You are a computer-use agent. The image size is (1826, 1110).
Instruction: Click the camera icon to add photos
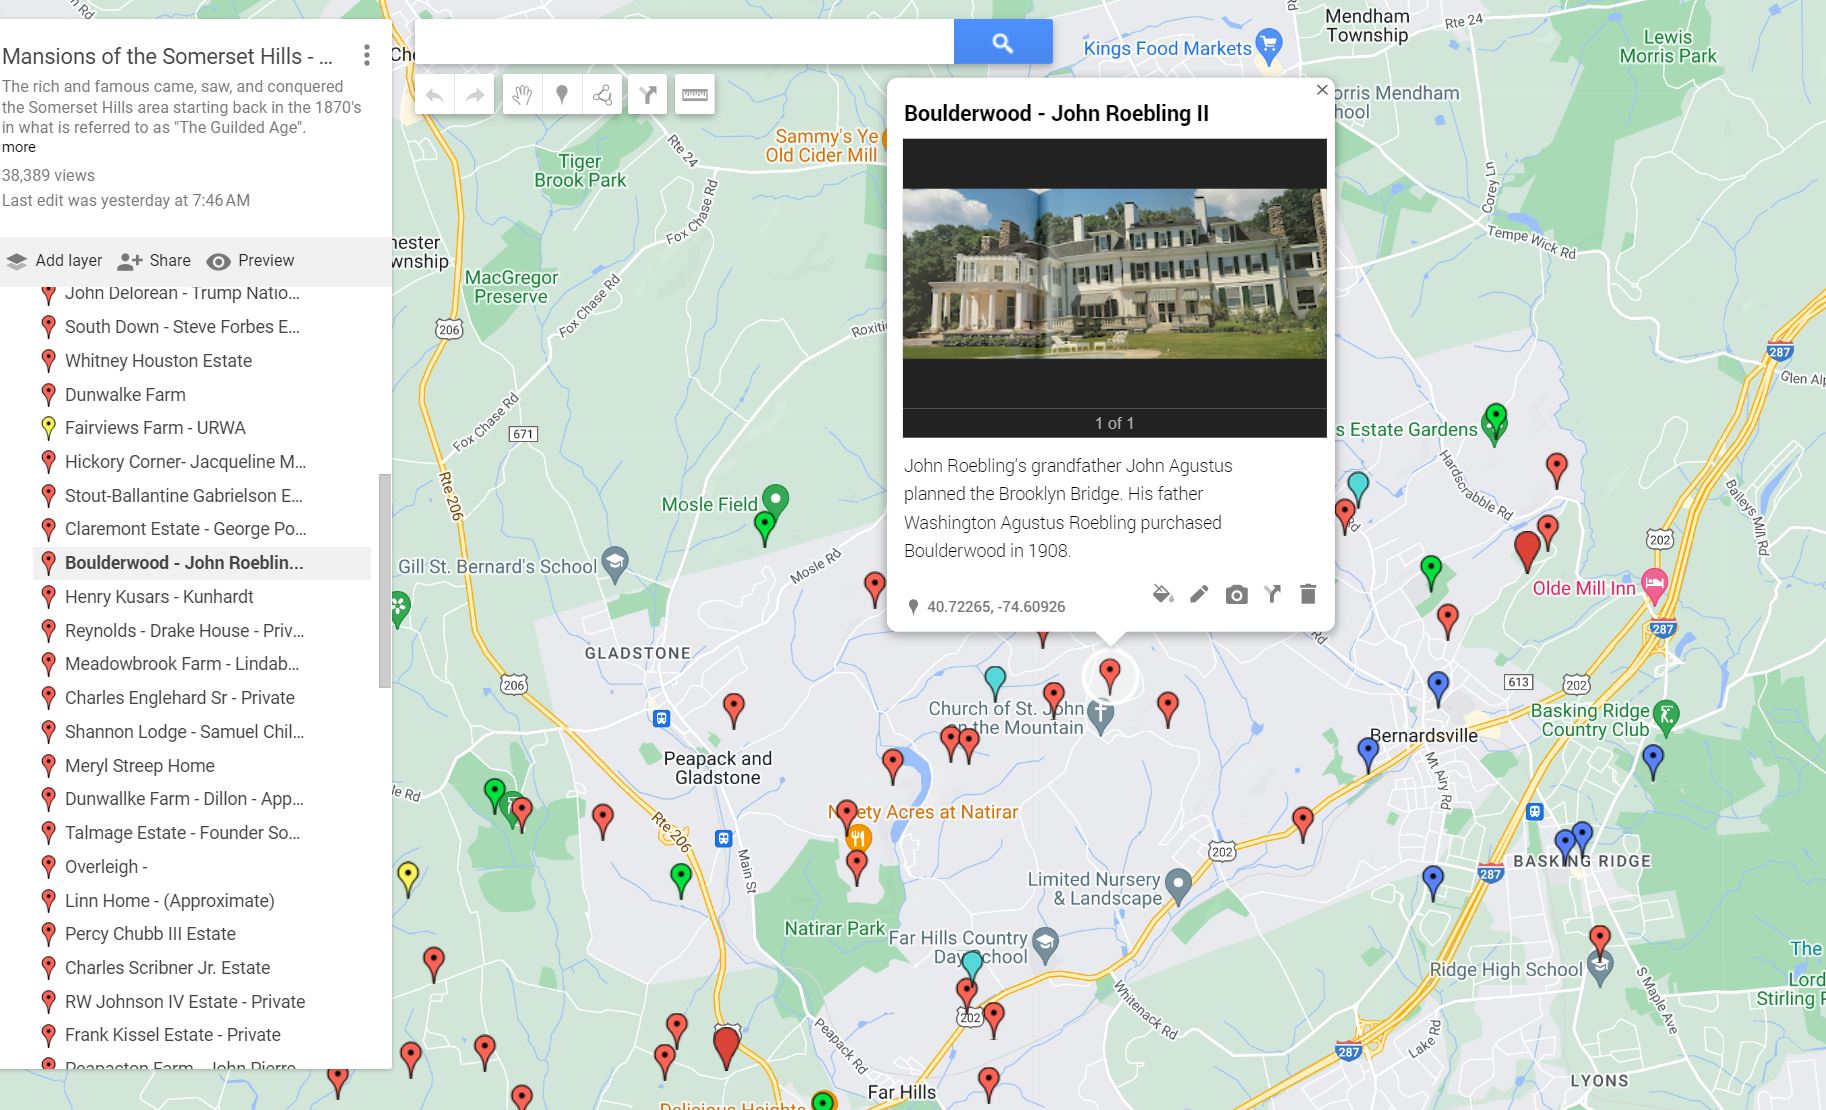[x=1237, y=594]
